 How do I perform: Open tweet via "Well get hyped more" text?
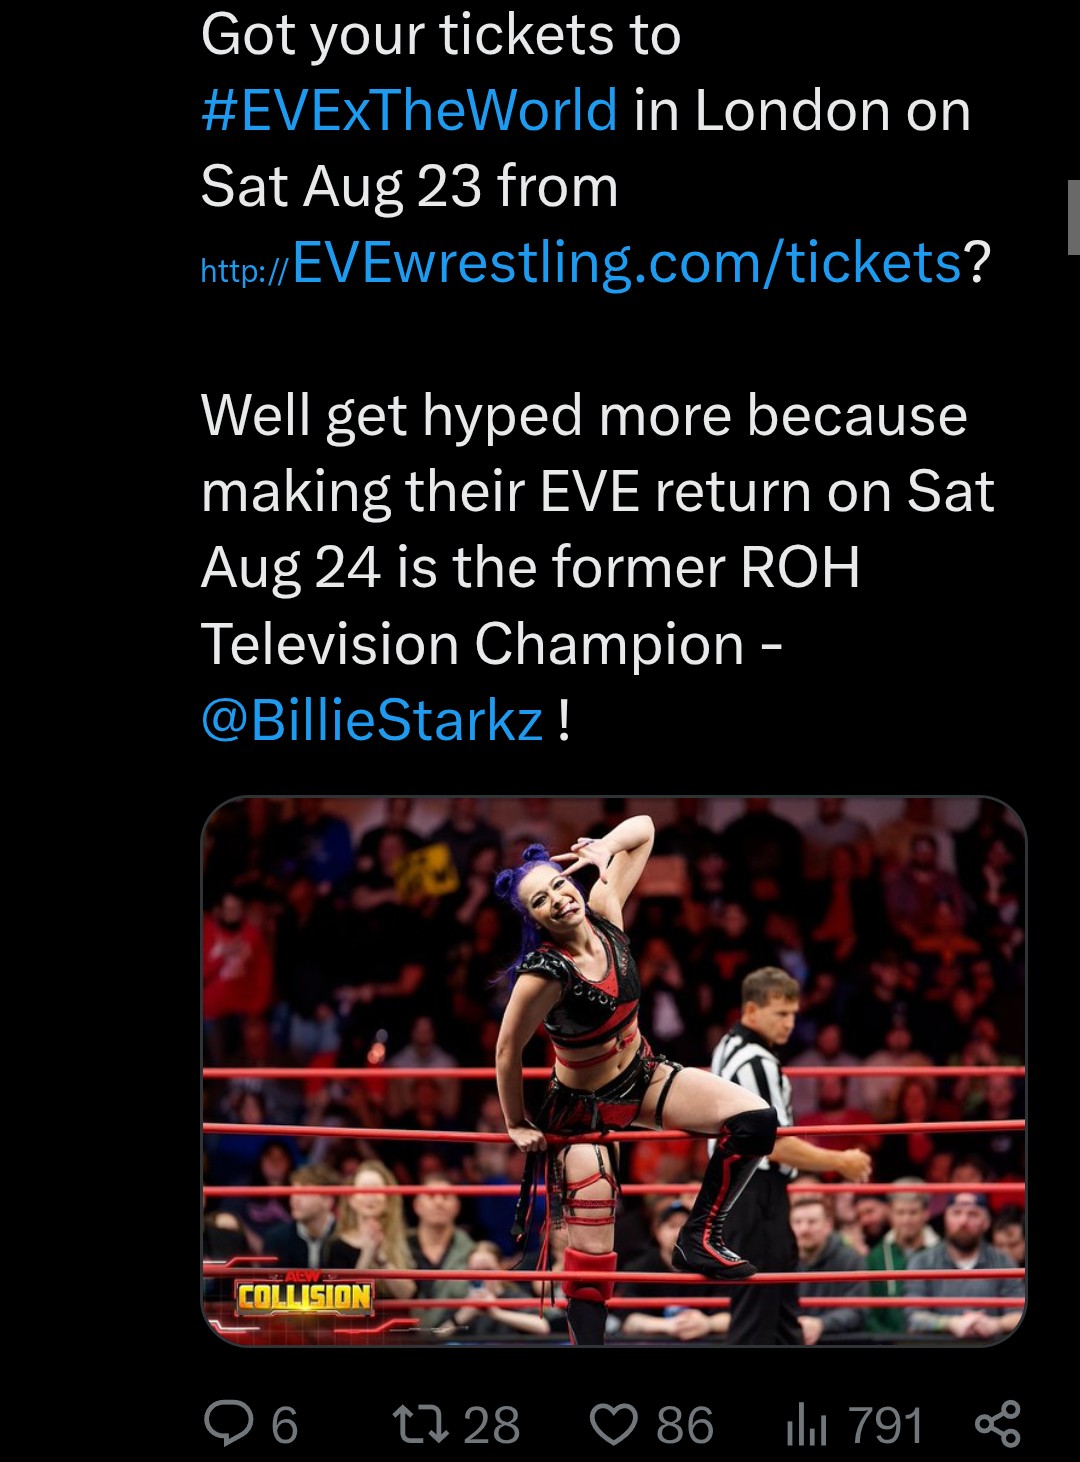pyautogui.click(x=584, y=415)
